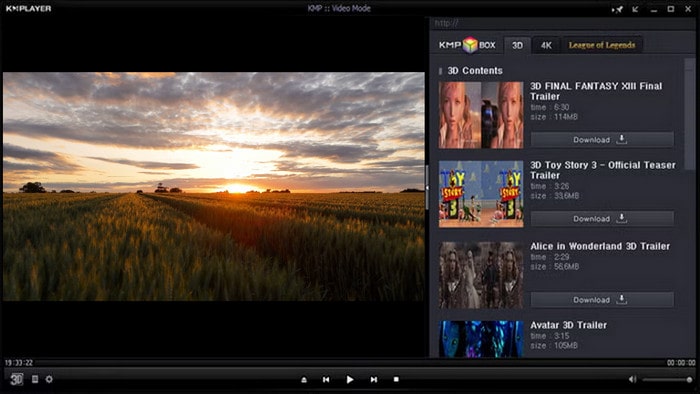
Task: Maximize the KMPlayer window
Action: 671,9
